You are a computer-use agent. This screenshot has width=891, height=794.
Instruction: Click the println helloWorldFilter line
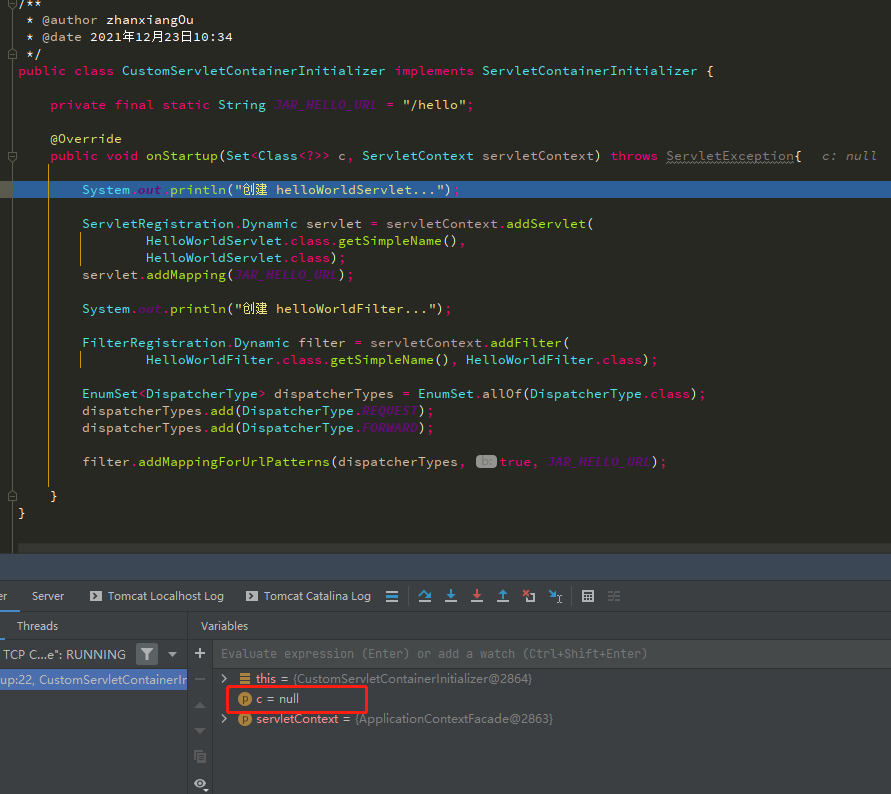(266, 309)
